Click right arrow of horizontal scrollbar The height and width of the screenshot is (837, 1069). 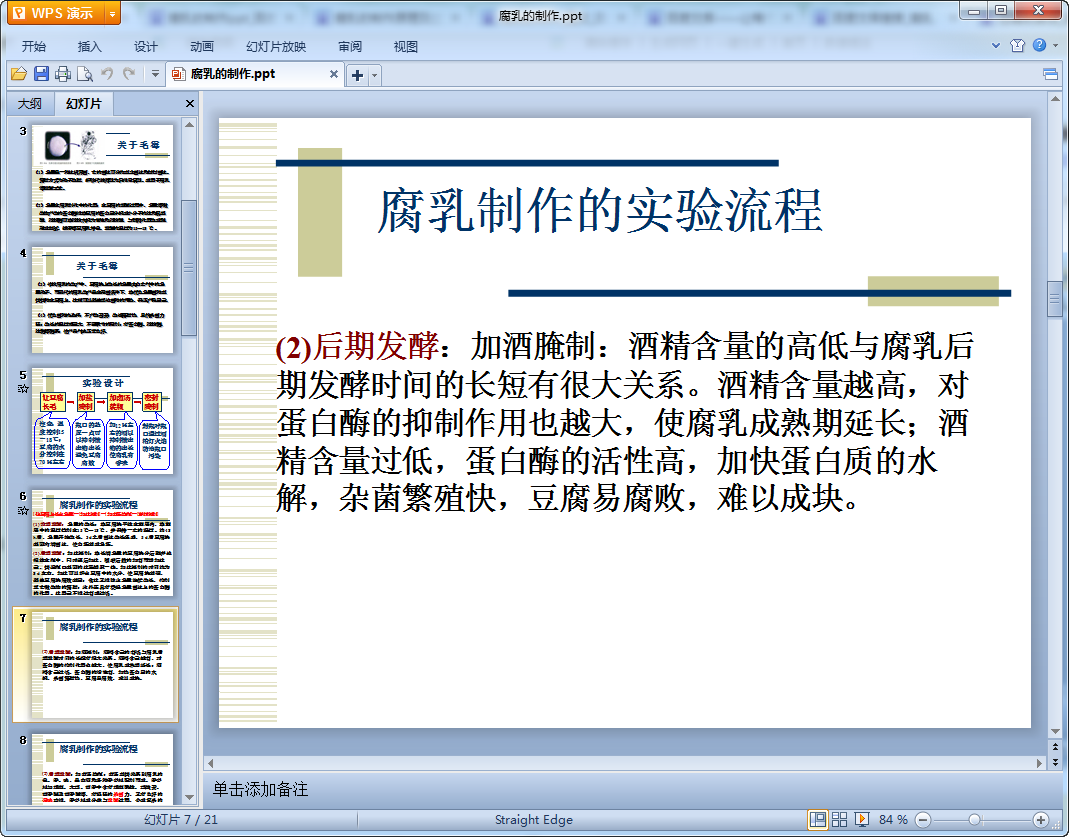point(1039,763)
